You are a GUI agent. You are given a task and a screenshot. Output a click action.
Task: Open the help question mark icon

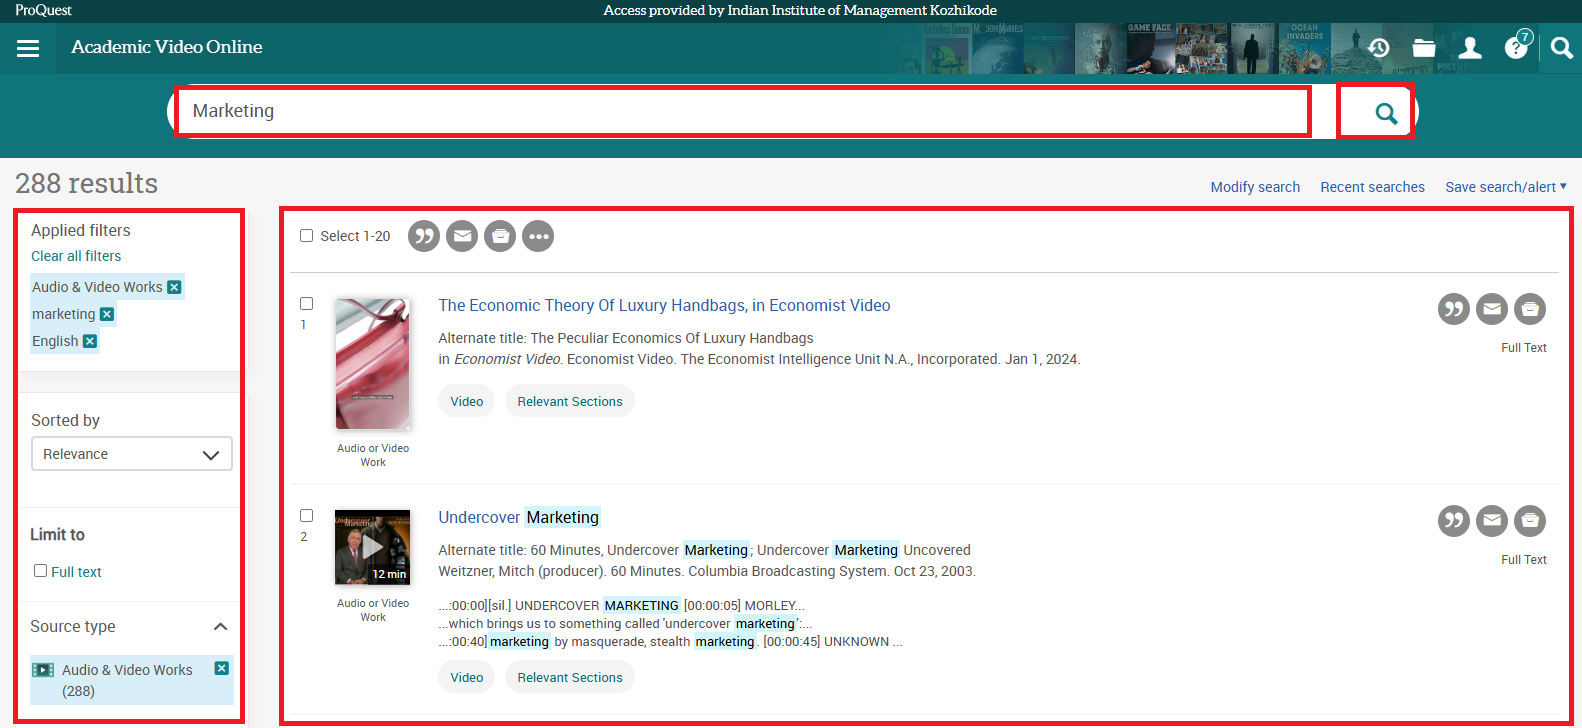(1516, 48)
